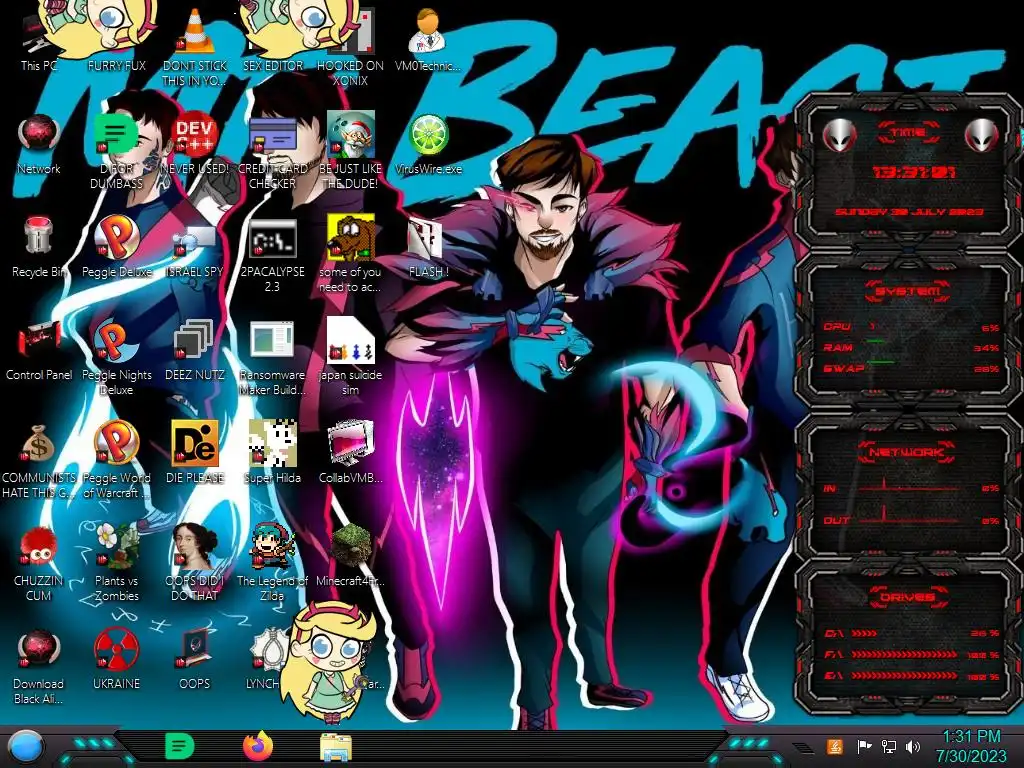Open UKRAINE radiation symbol icon
Image resolution: width=1024 pixels, height=768 pixels.
116,658
